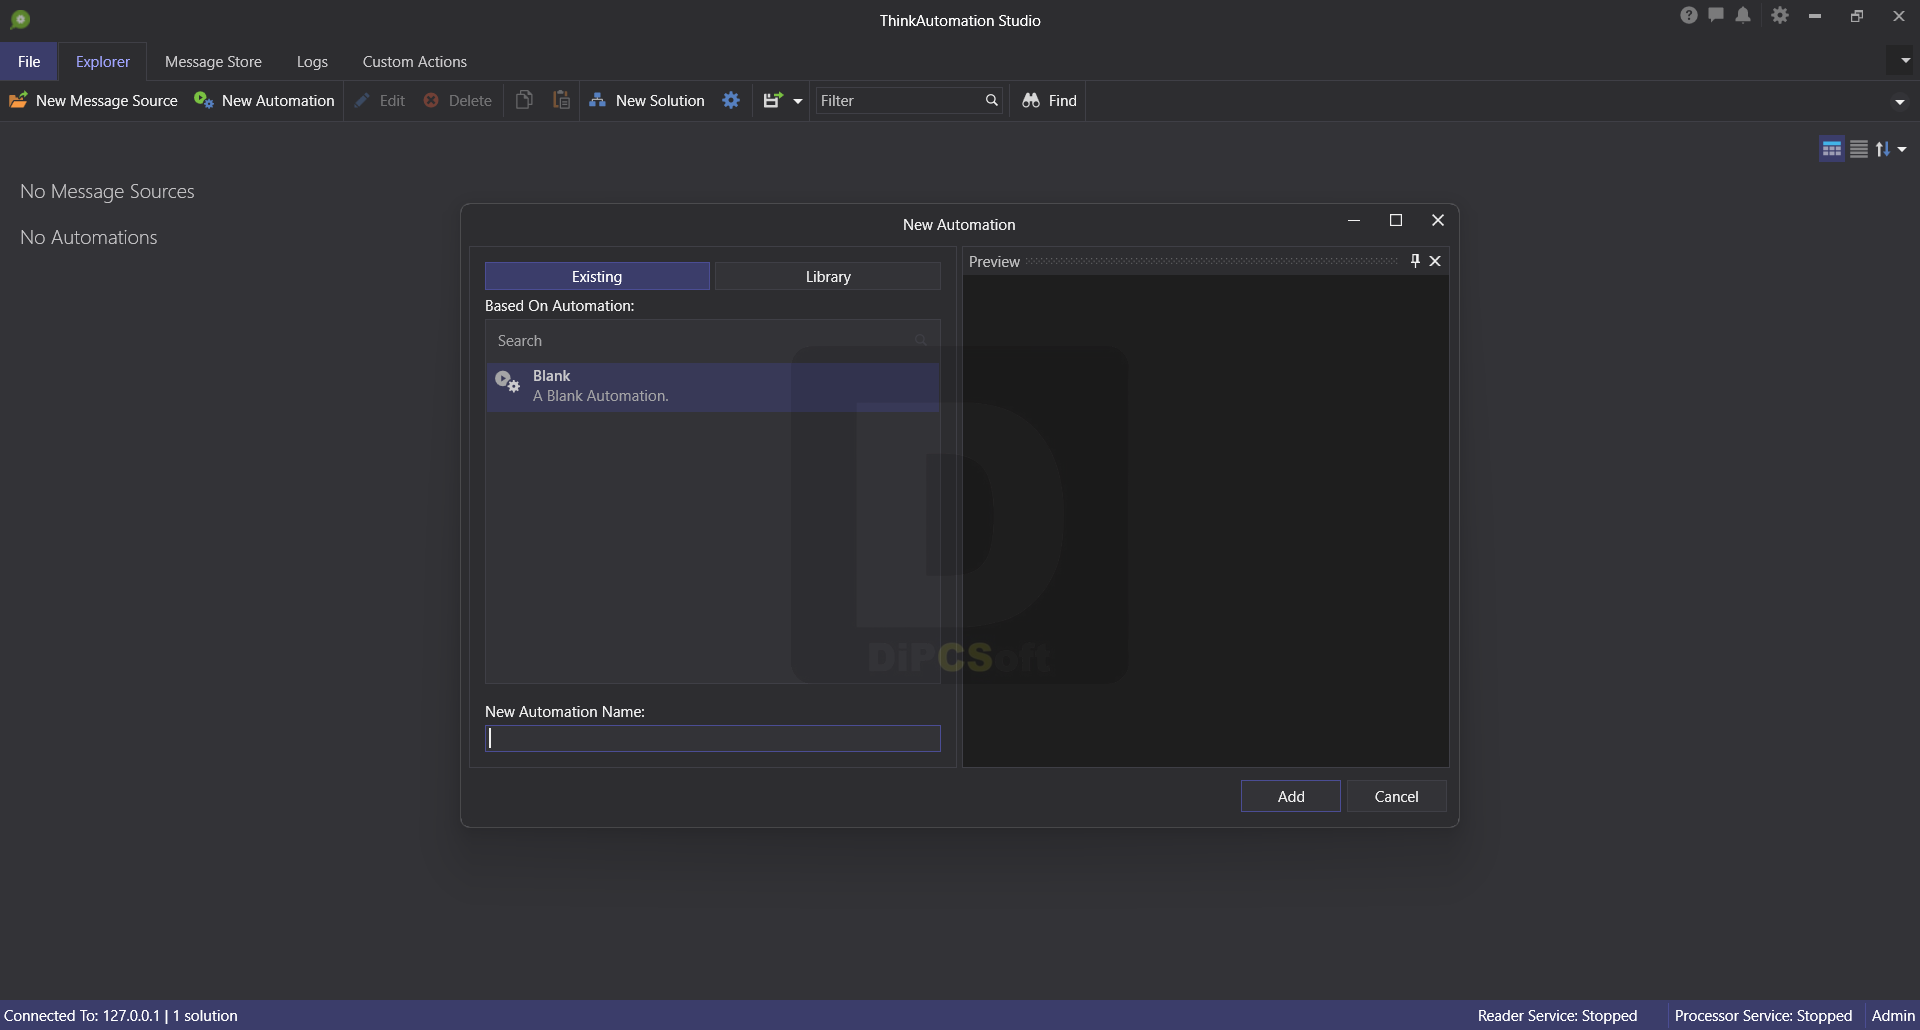Select the Library tab in dialog
The width and height of the screenshot is (1920, 1030).
828,277
